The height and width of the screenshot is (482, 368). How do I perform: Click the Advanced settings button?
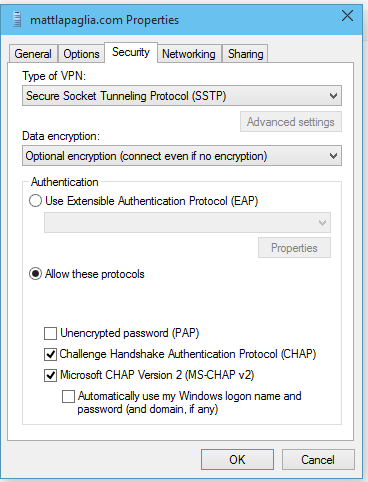pos(291,122)
